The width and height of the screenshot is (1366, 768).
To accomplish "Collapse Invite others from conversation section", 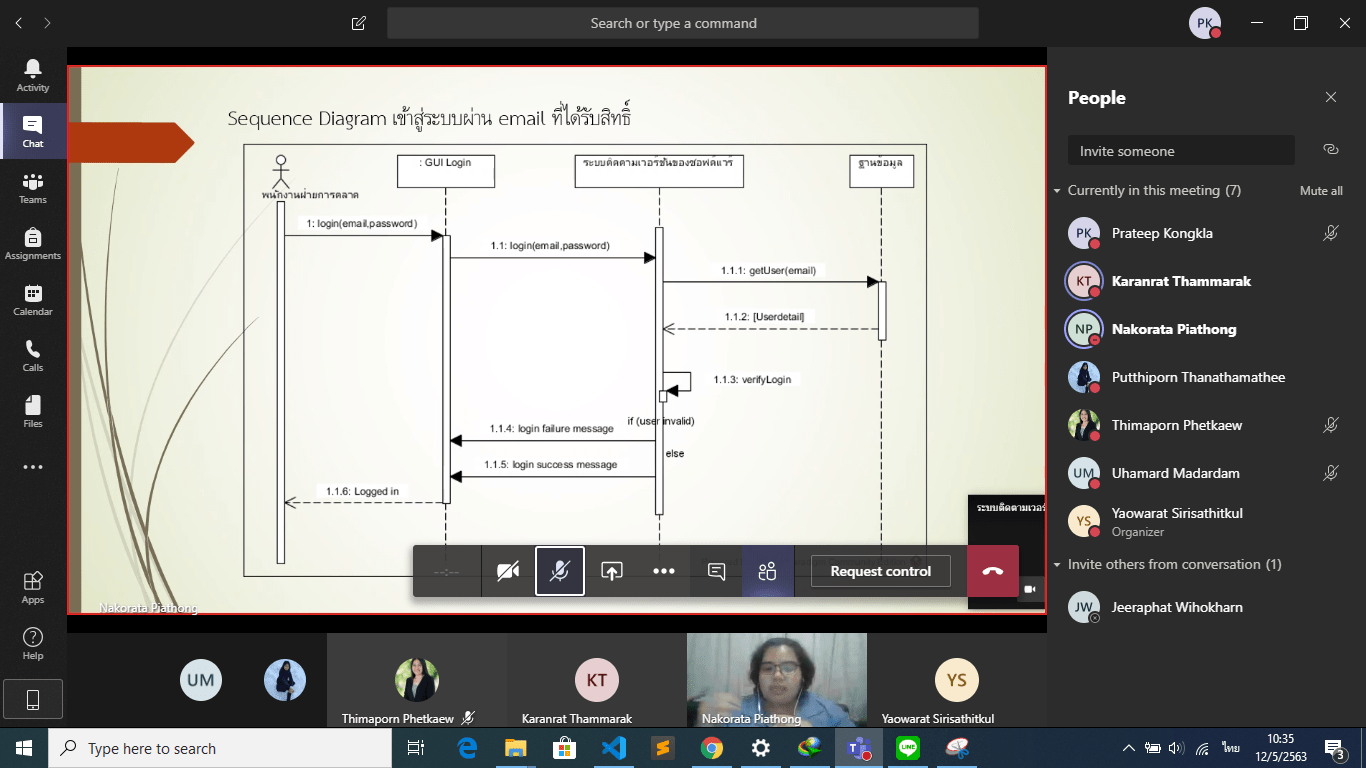I will [1057, 565].
